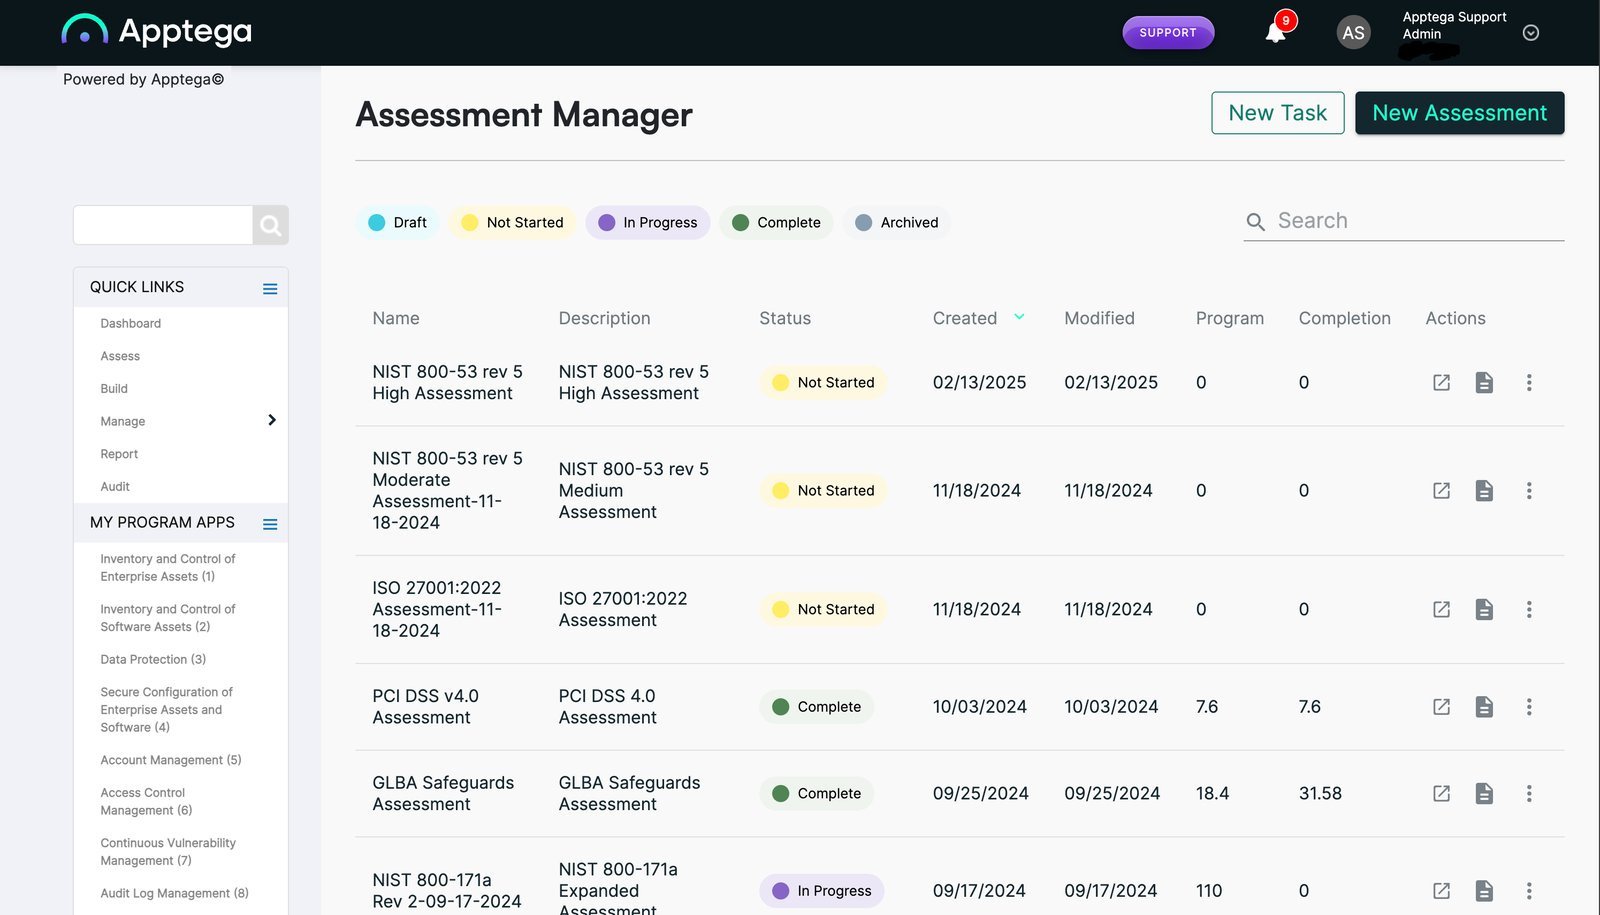
Task: Open document icon for GLBA Safeguards Assessment
Action: (x=1484, y=793)
